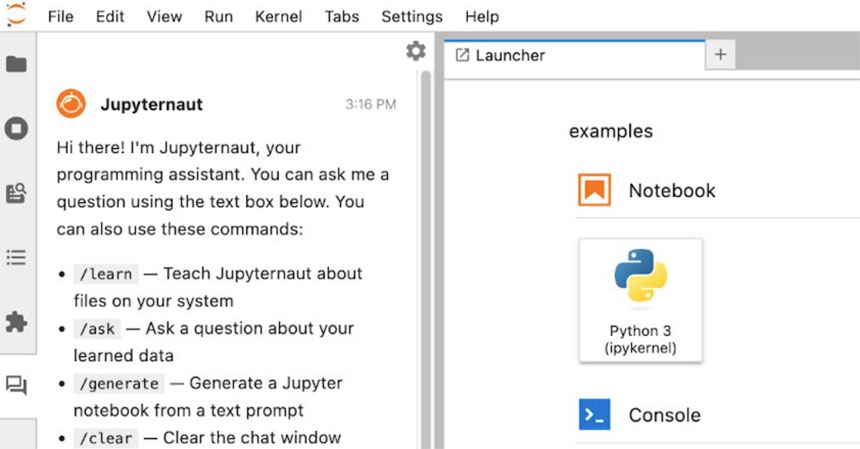Open the extension manager puzzle icon
860x449 pixels.
(16, 322)
